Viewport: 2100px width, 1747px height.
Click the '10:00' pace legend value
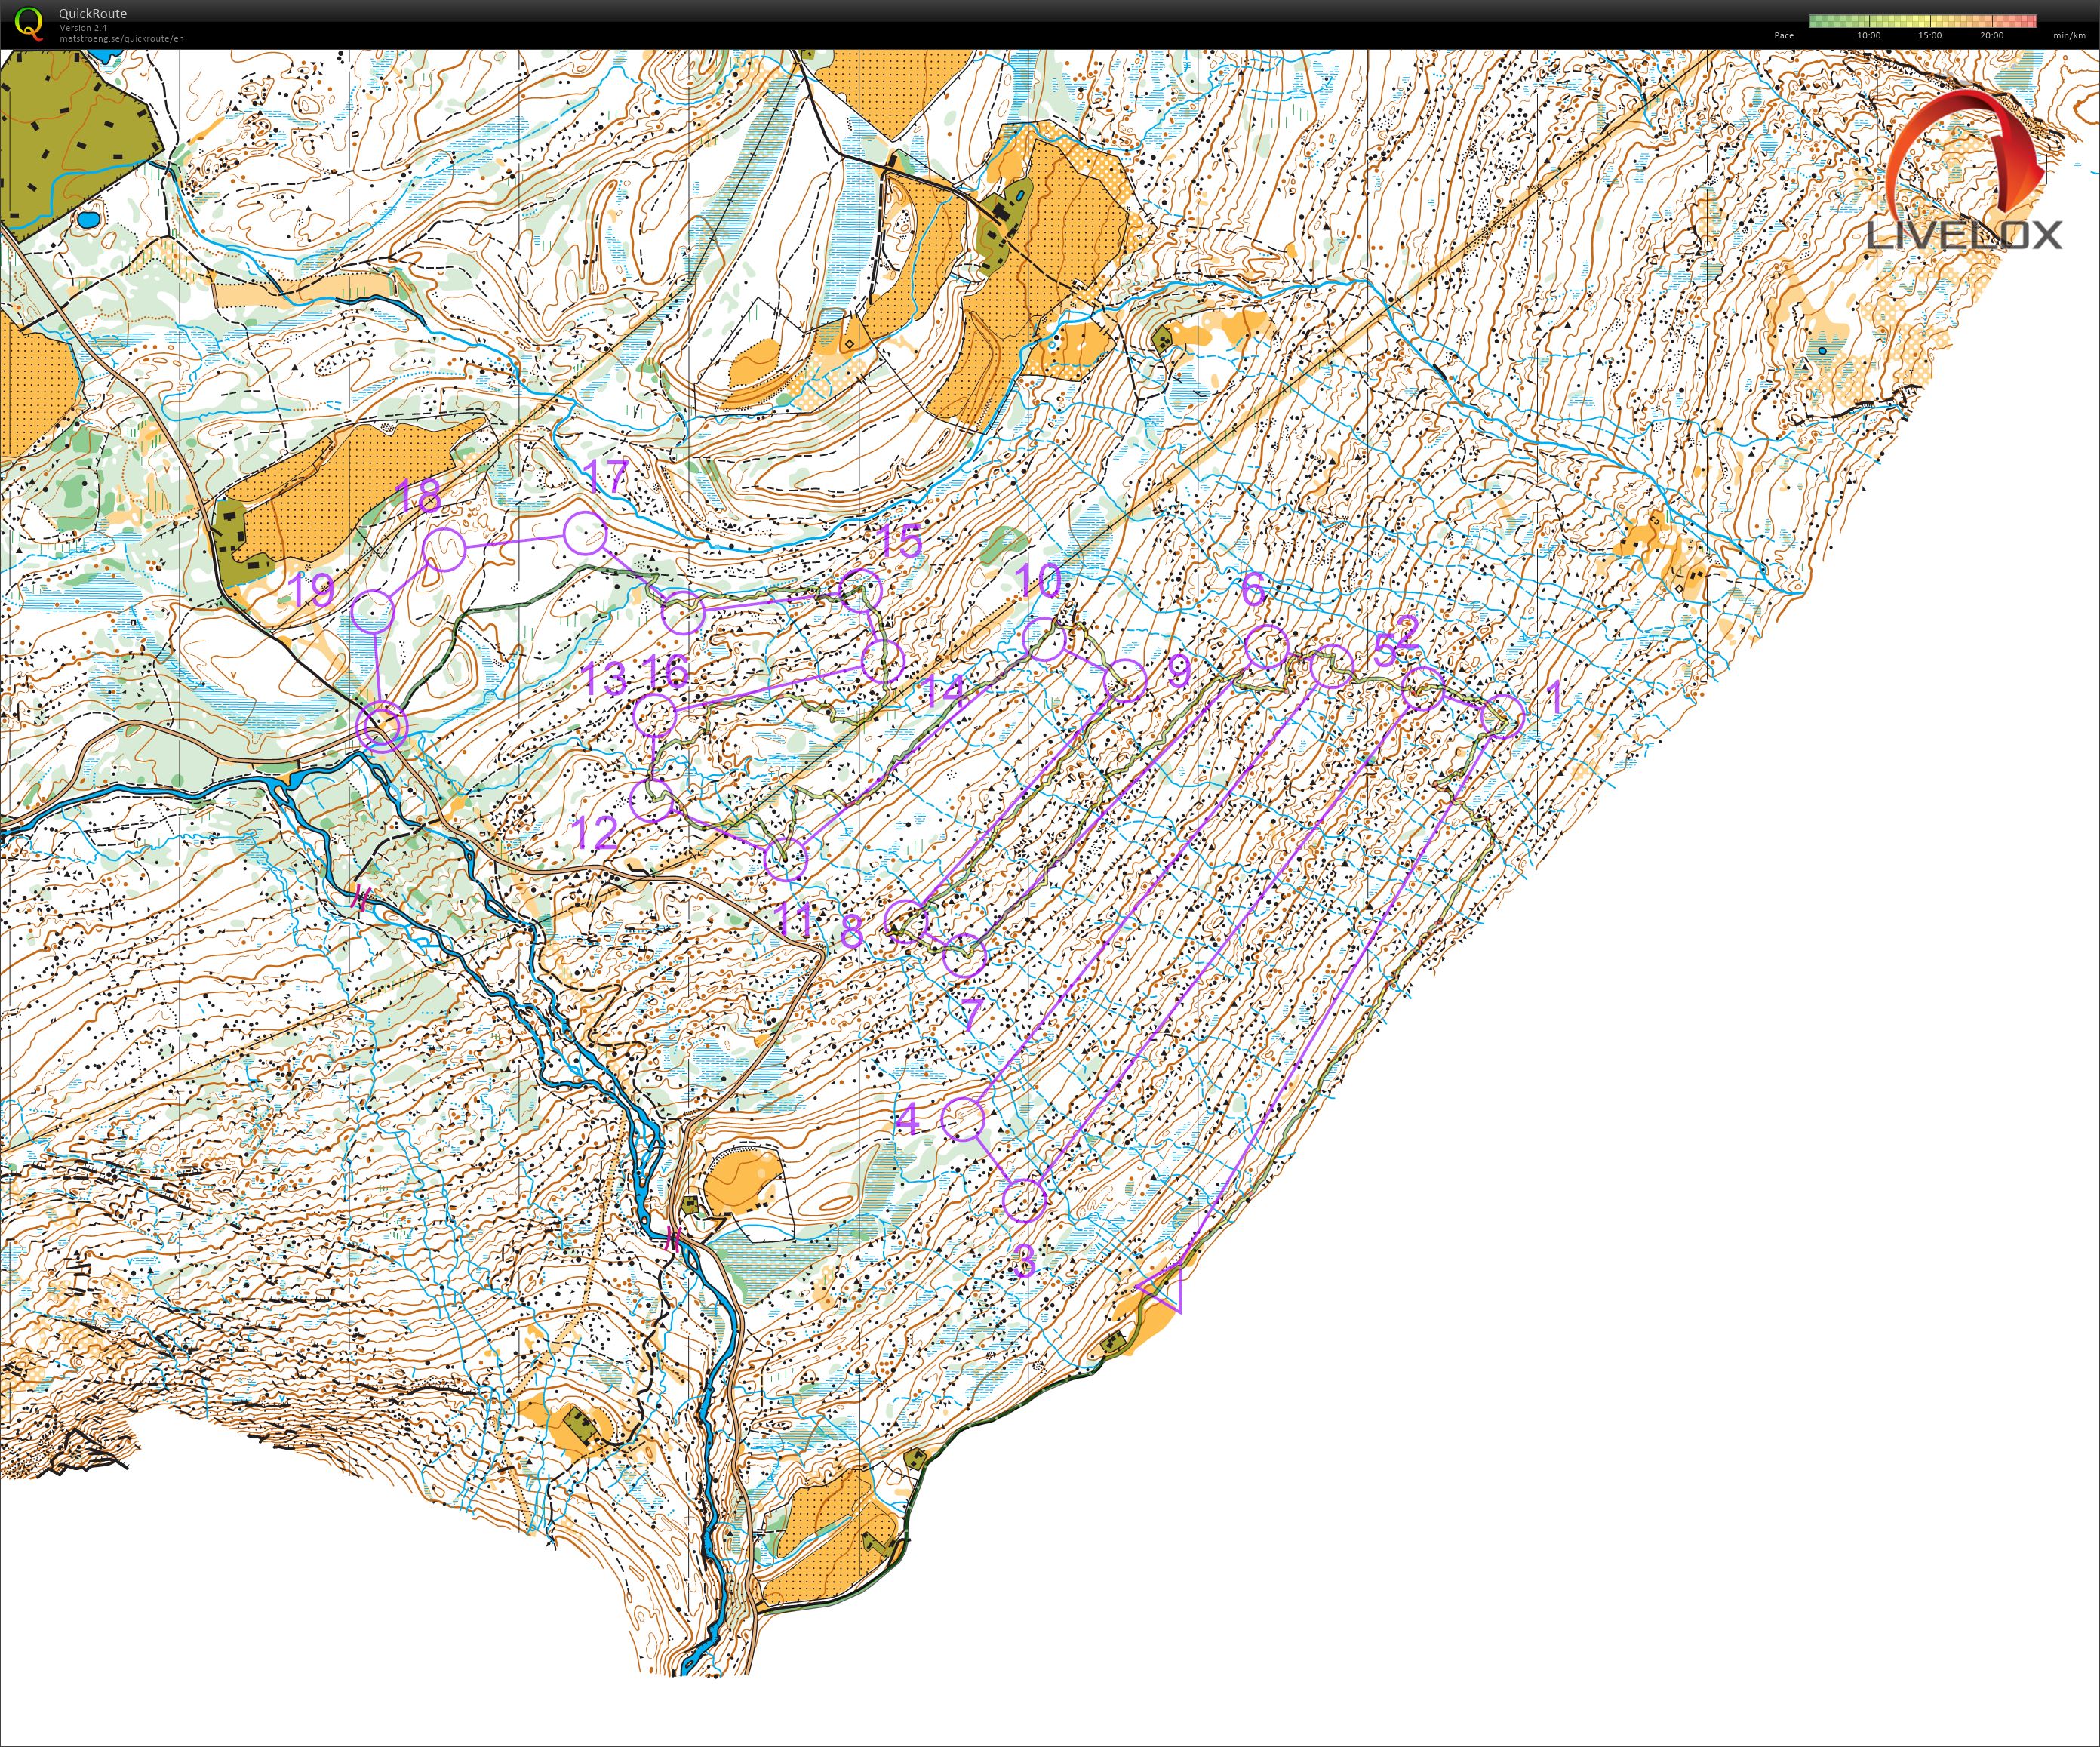pyautogui.click(x=1868, y=35)
